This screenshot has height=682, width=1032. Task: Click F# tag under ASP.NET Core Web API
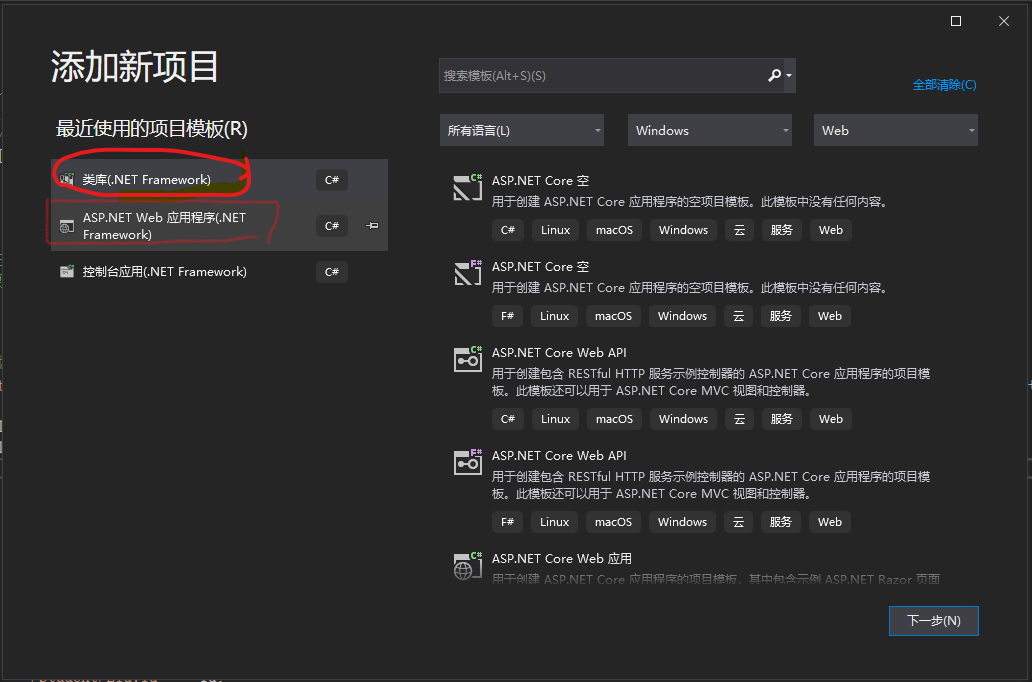click(x=507, y=522)
